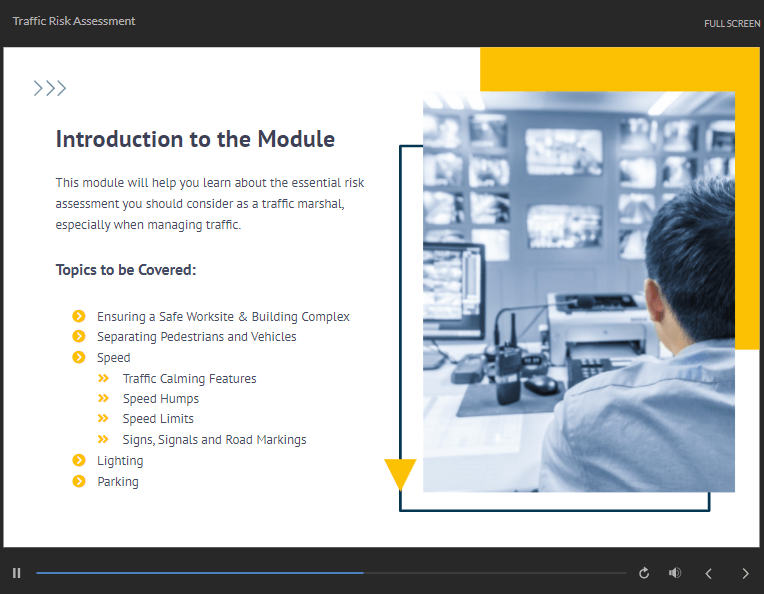Enter FULL SCREEN mode

731,24
